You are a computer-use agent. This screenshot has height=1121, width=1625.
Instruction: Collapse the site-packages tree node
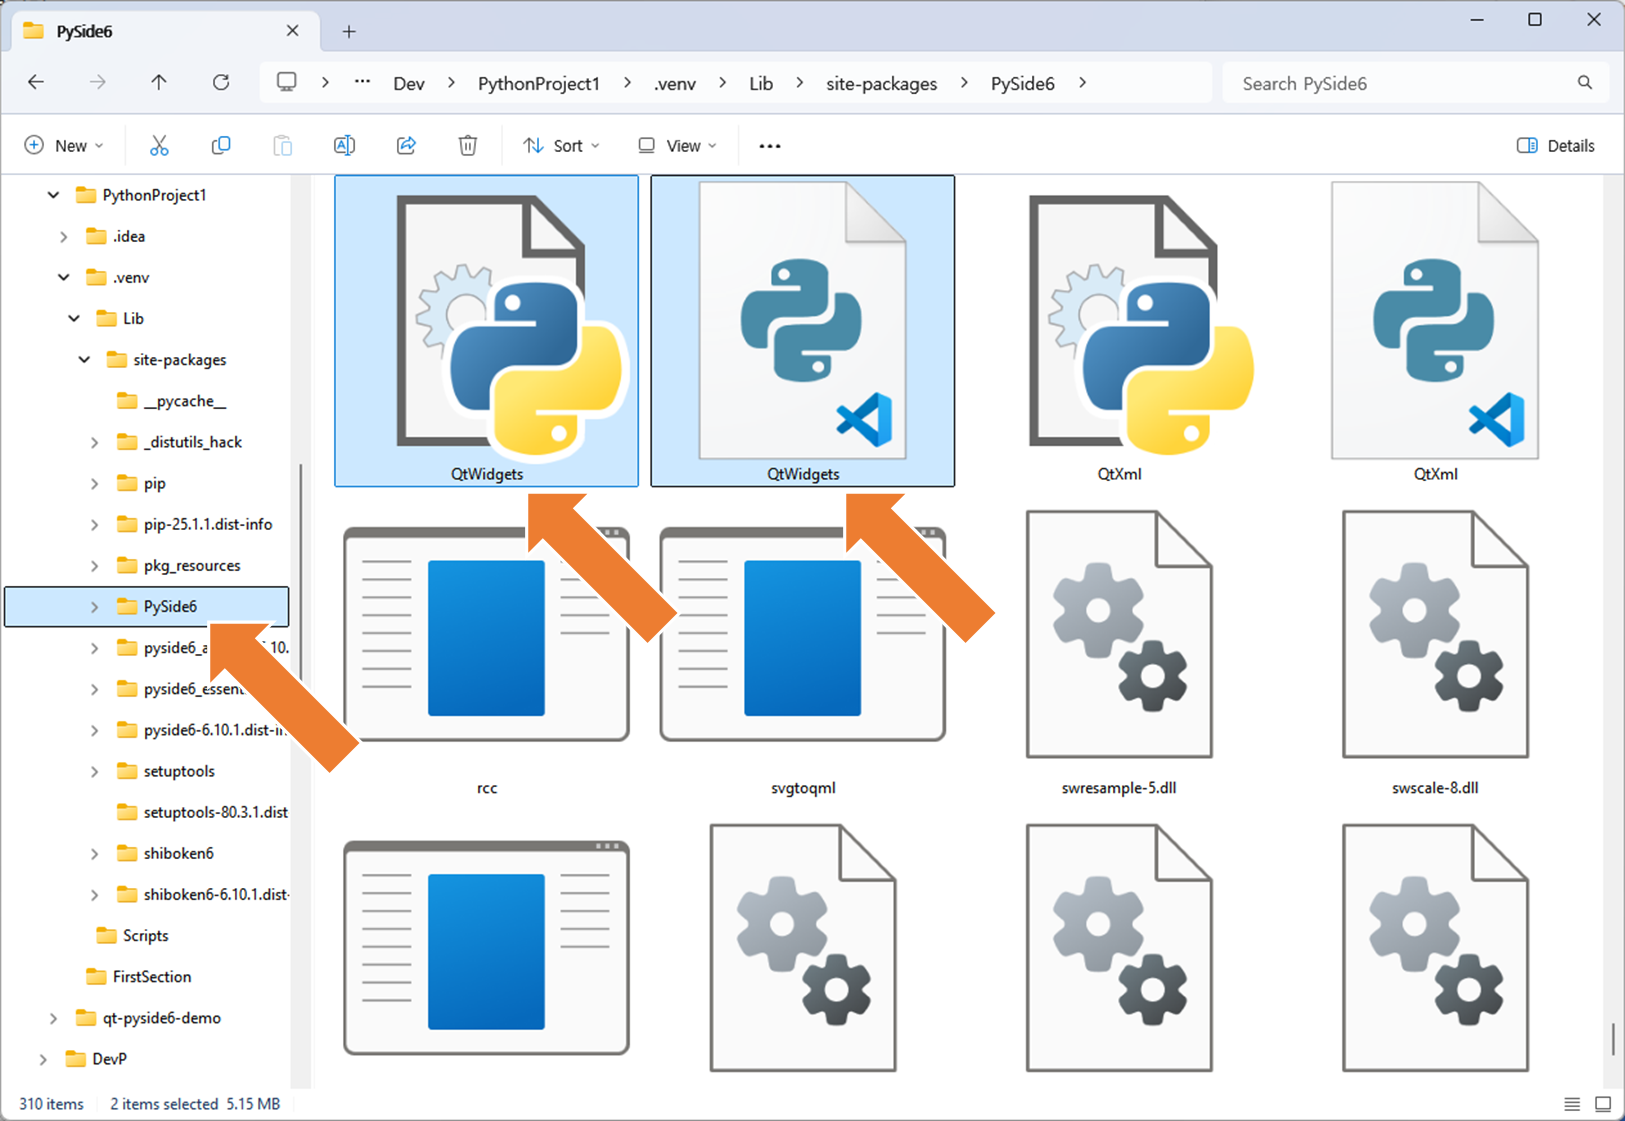(x=84, y=359)
